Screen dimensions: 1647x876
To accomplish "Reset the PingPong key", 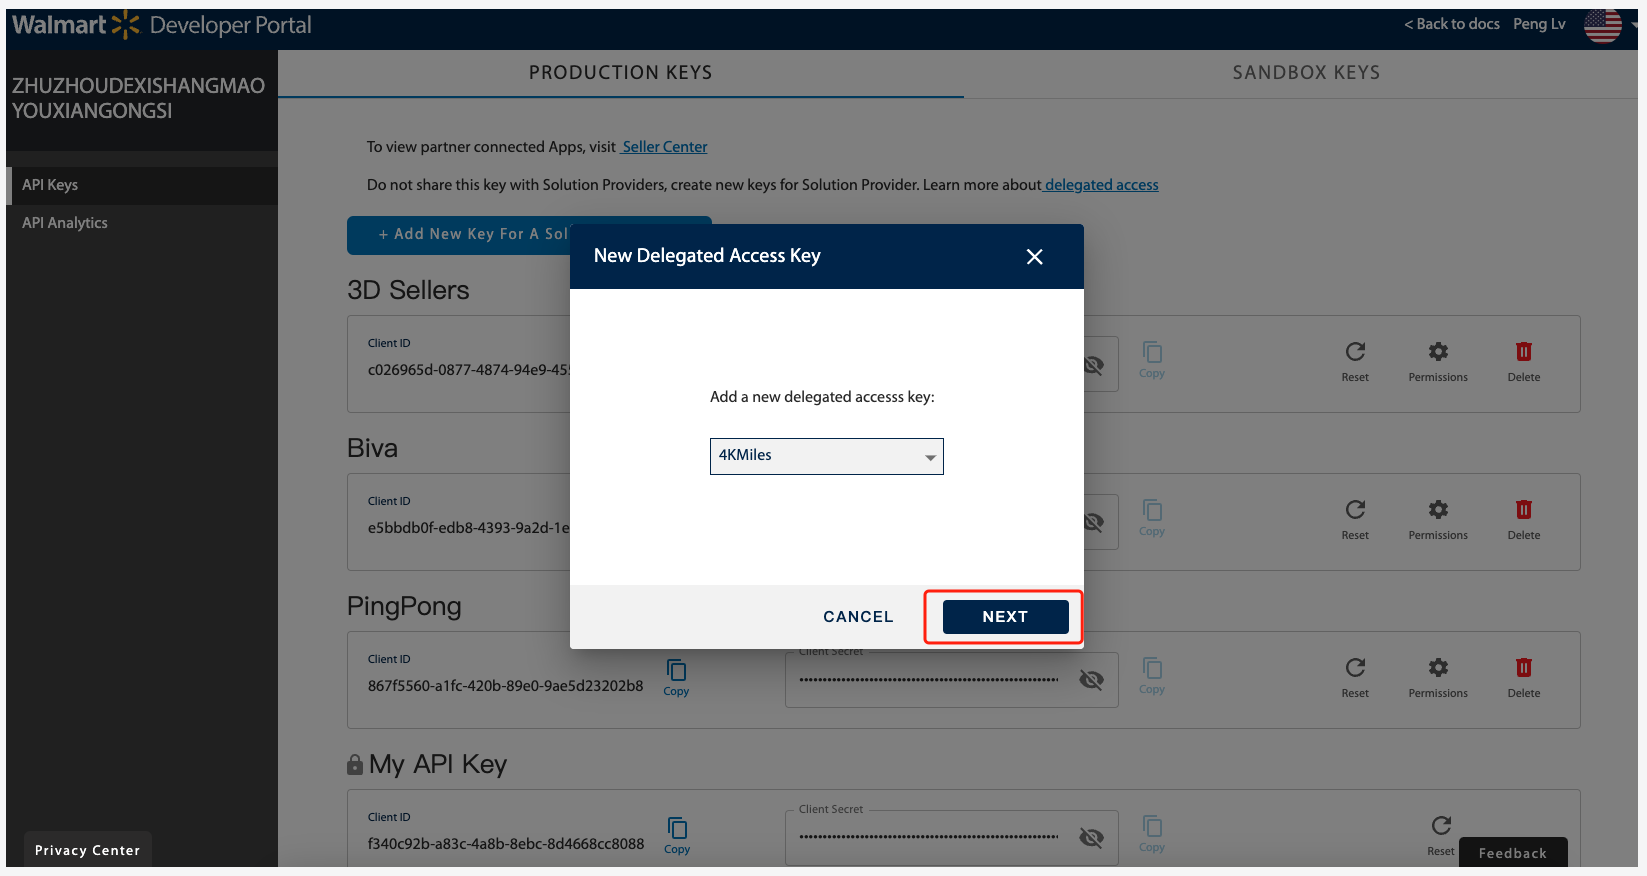I will point(1355,678).
